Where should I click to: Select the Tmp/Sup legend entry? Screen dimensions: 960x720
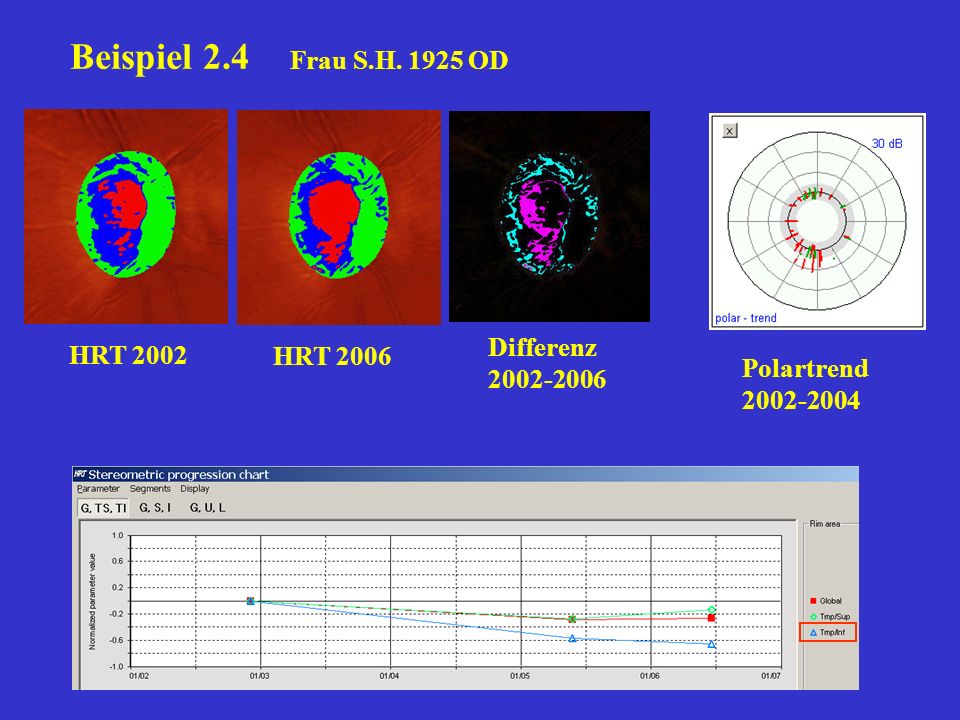830,617
